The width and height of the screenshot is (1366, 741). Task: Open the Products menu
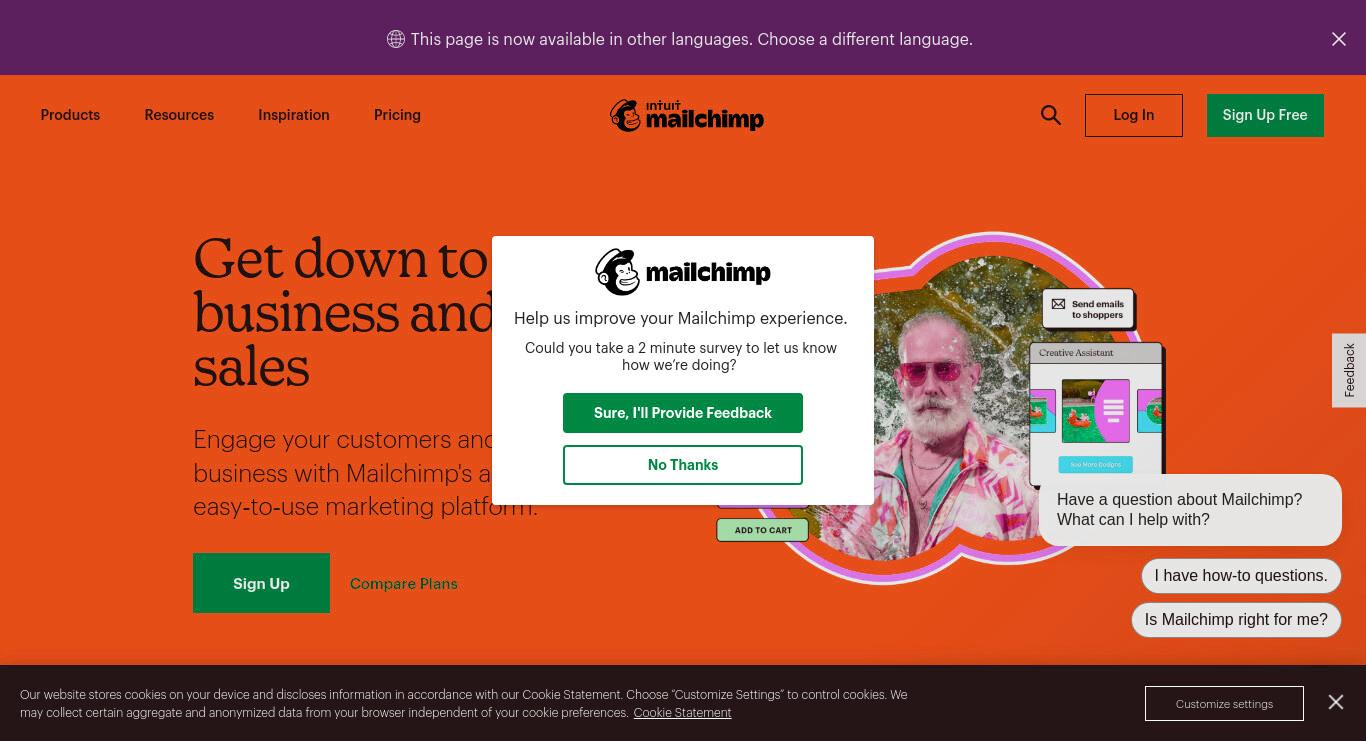[x=70, y=115]
